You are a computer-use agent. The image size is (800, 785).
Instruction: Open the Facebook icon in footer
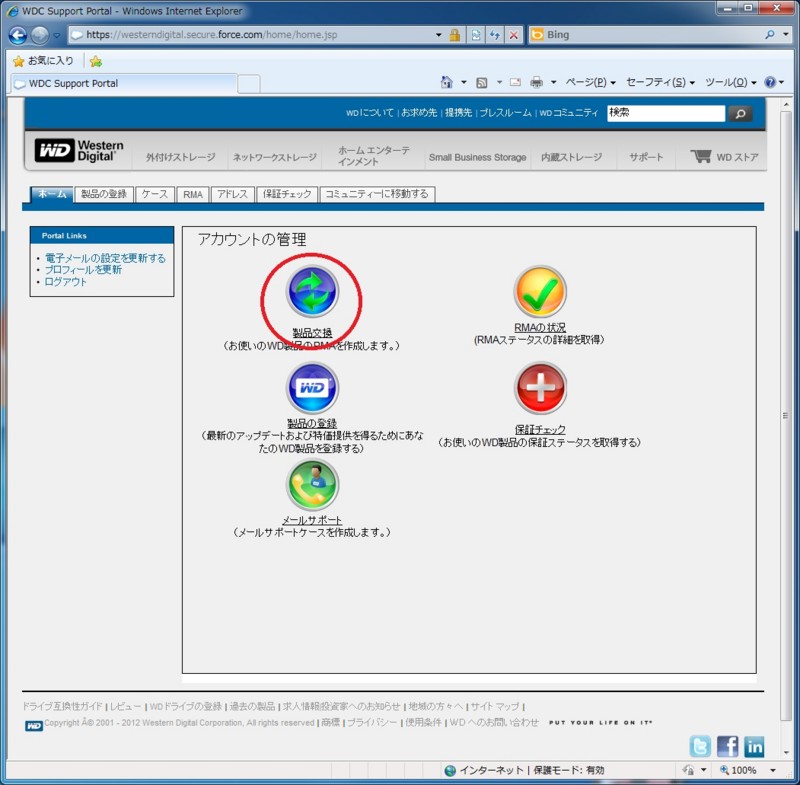[727, 746]
